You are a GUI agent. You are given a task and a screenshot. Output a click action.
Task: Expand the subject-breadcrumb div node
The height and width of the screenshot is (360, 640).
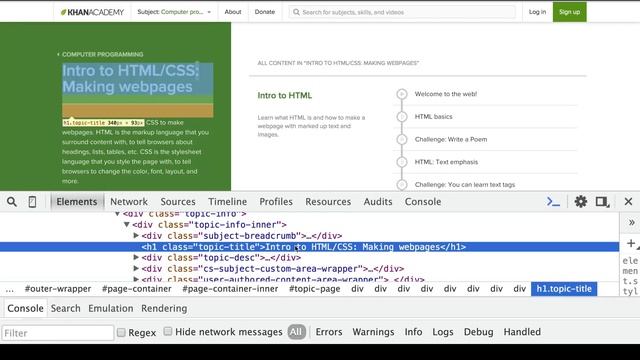136,236
